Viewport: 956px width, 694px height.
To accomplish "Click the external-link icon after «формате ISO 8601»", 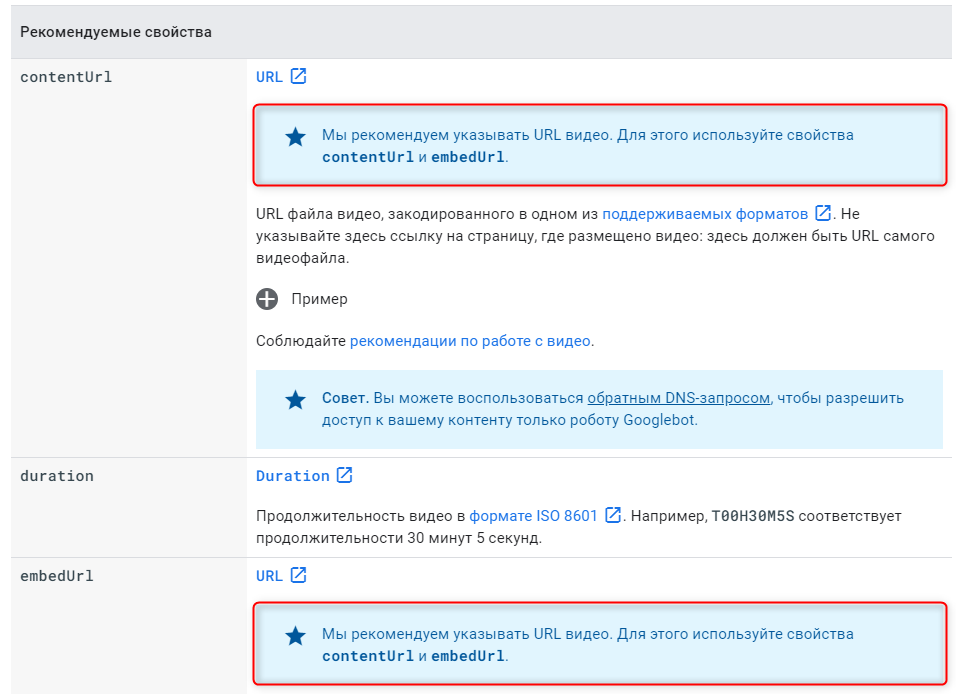I will click(613, 516).
